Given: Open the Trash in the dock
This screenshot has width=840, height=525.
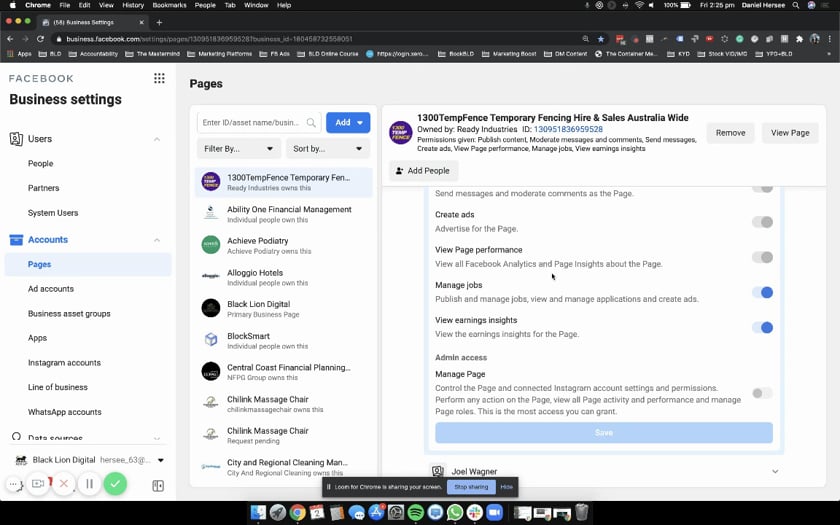Looking at the screenshot, I should [x=581, y=513].
